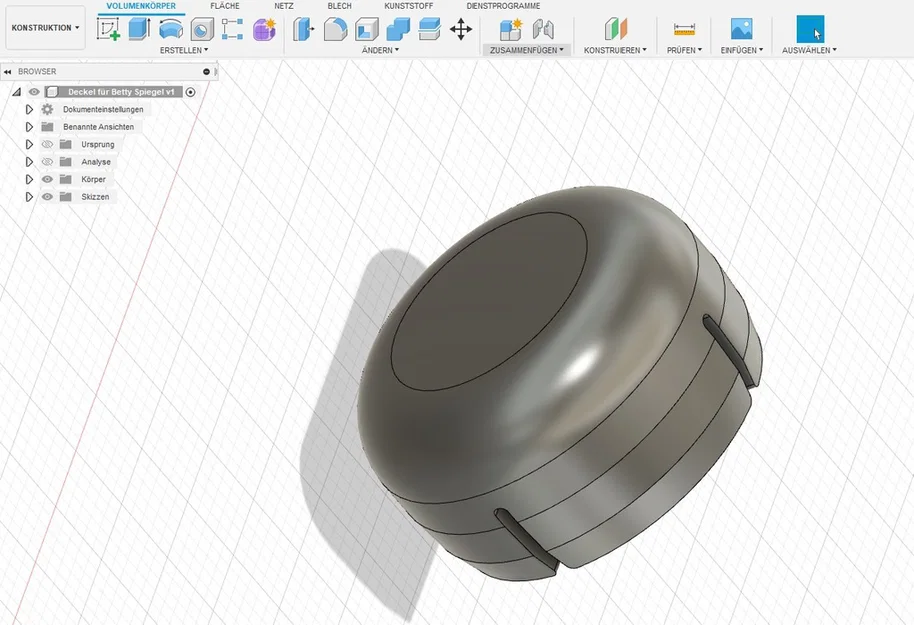Viewport: 914px width, 625px height.
Task: Select the Press Pull tool
Action: click(303, 29)
